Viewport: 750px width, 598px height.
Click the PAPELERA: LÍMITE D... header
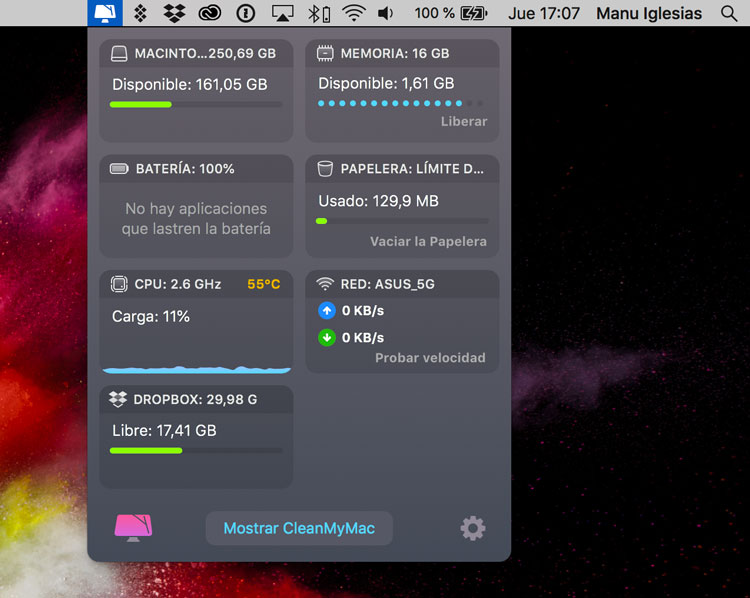point(412,168)
